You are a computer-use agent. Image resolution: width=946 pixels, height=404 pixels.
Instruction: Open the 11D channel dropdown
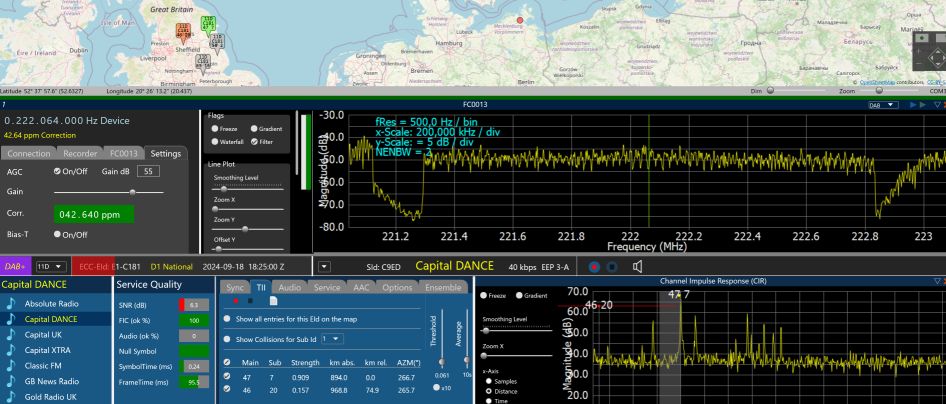pos(50,267)
